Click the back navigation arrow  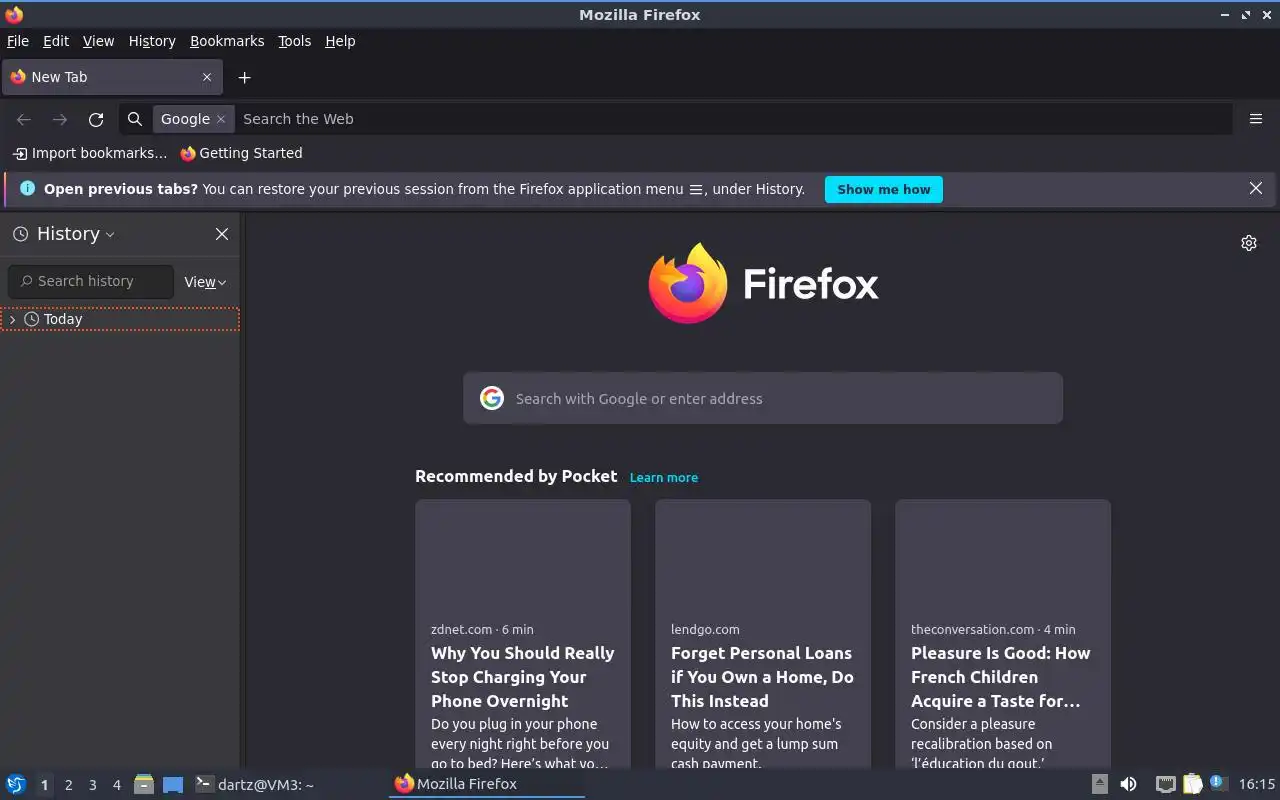[x=24, y=119]
